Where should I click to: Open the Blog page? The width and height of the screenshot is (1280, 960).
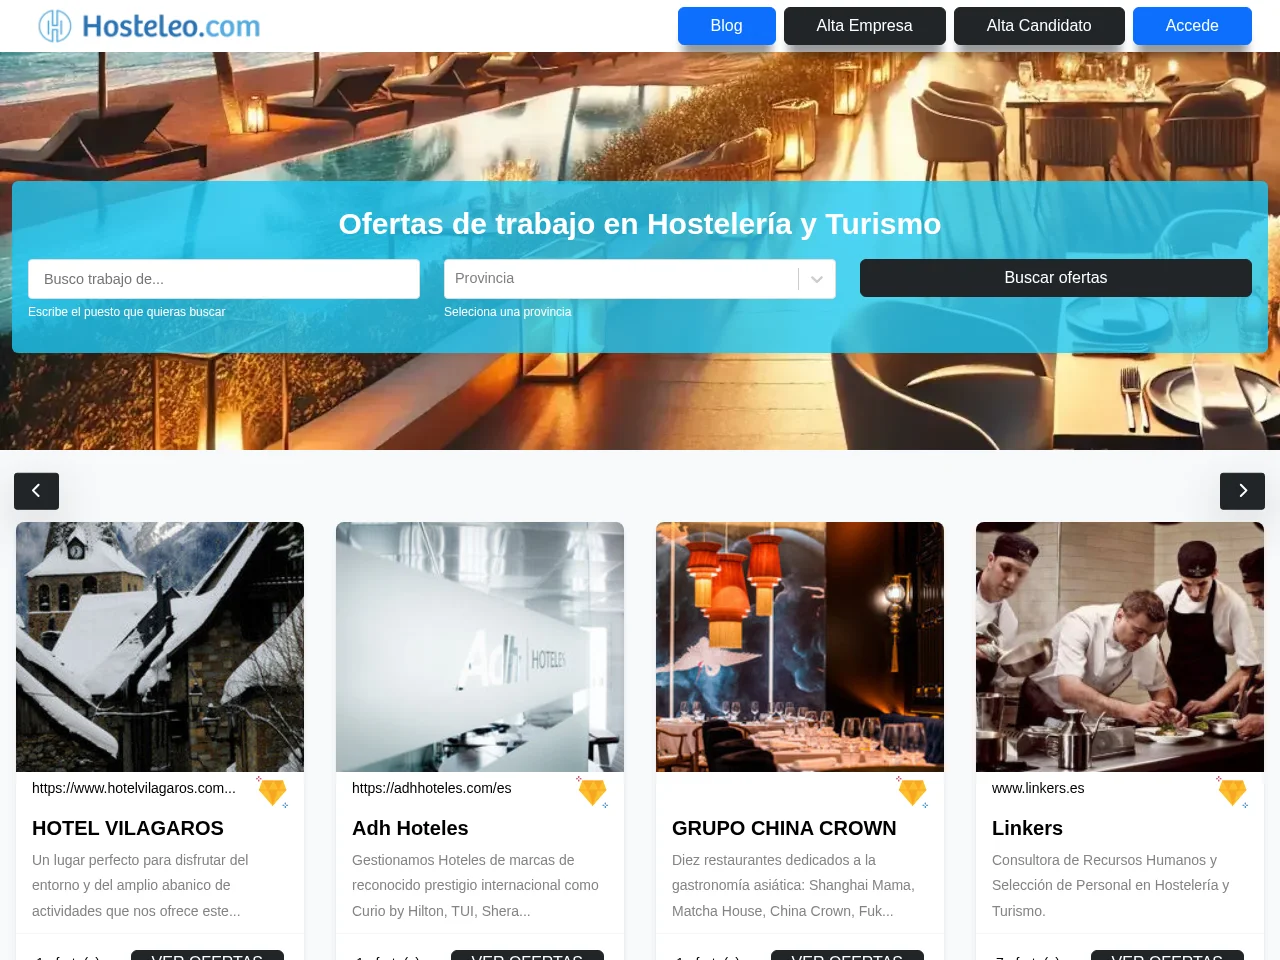click(x=727, y=26)
